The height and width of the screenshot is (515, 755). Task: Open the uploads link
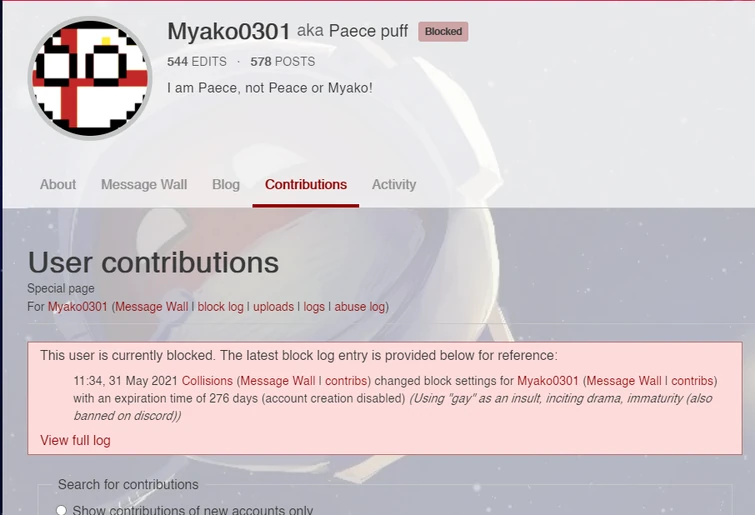[x=273, y=307]
